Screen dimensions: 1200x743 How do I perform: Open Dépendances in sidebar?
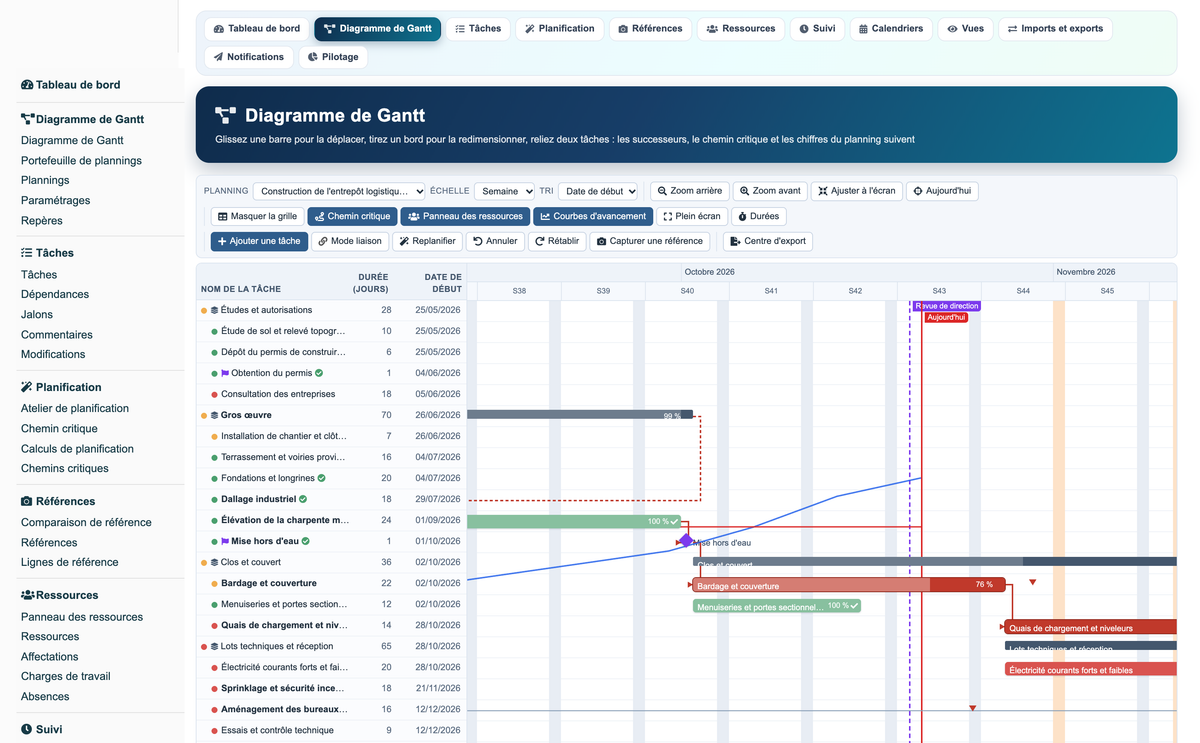coord(55,294)
